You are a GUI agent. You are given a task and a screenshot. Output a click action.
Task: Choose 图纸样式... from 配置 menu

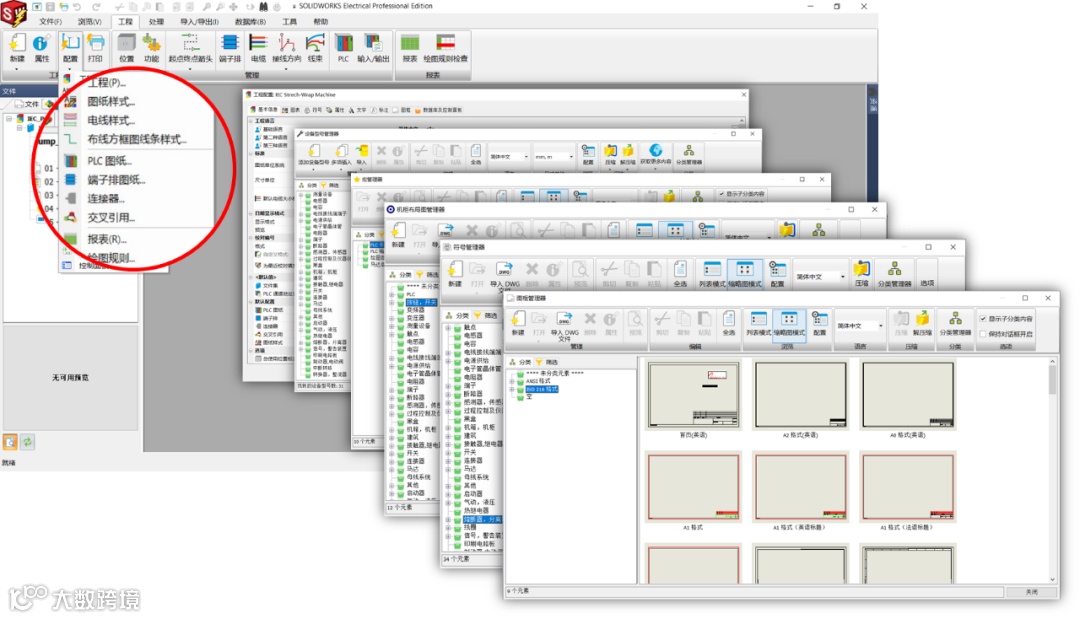111,101
